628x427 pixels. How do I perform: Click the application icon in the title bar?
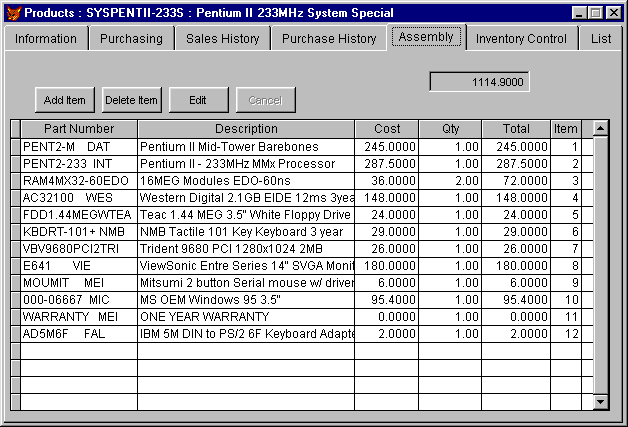click(x=12, y=12)
